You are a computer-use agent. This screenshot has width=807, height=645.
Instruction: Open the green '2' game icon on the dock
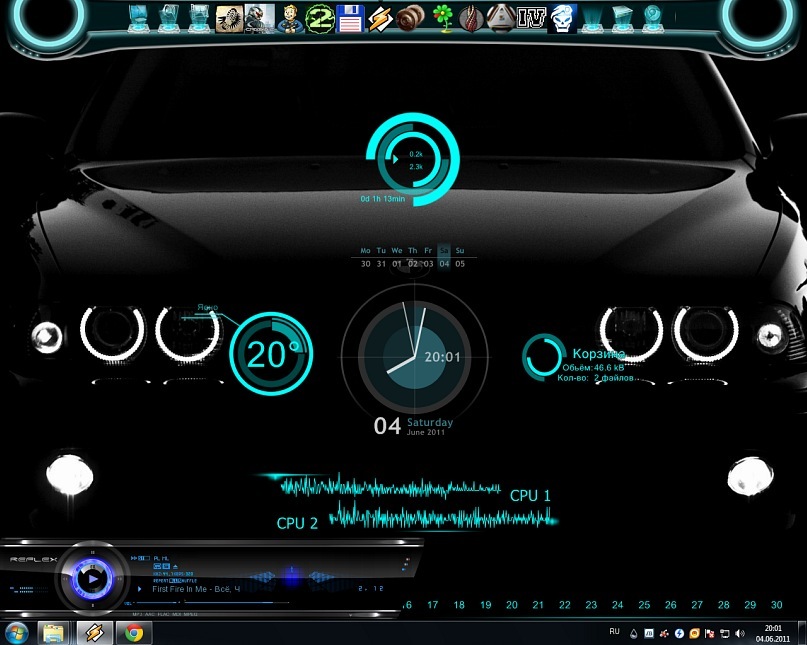(x=319, y=17)
